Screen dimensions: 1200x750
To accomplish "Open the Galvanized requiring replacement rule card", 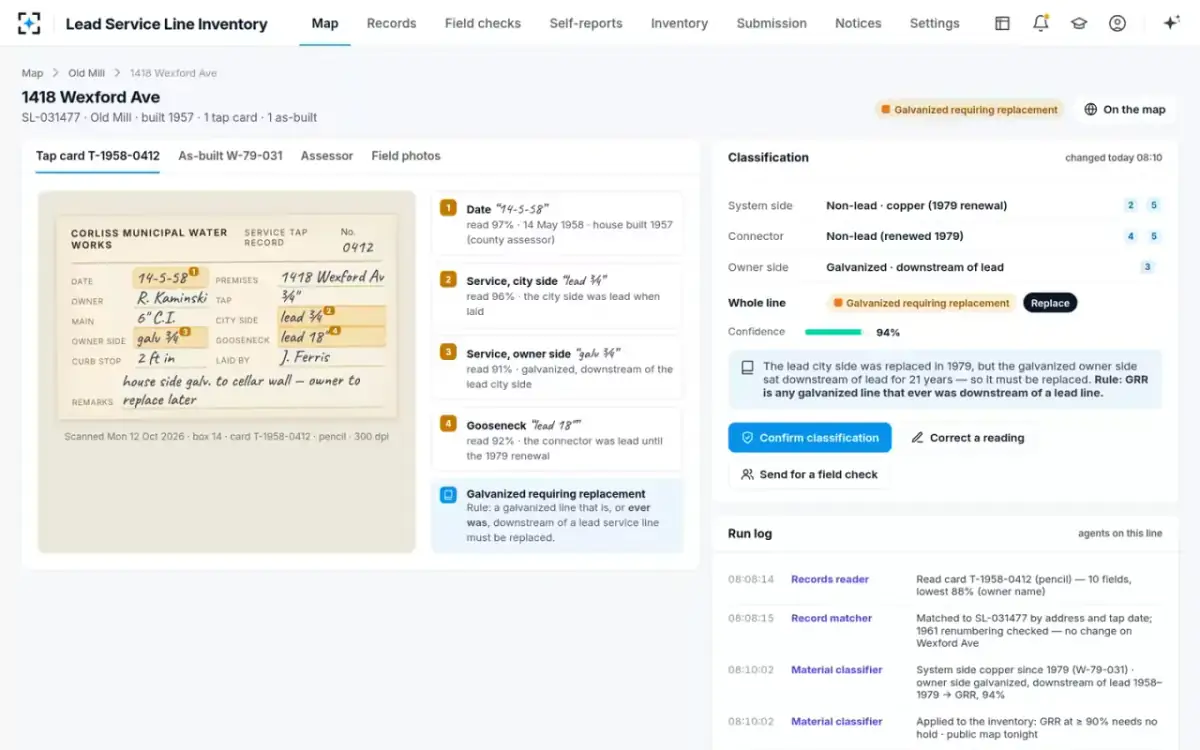I will [x=558, y=515].
